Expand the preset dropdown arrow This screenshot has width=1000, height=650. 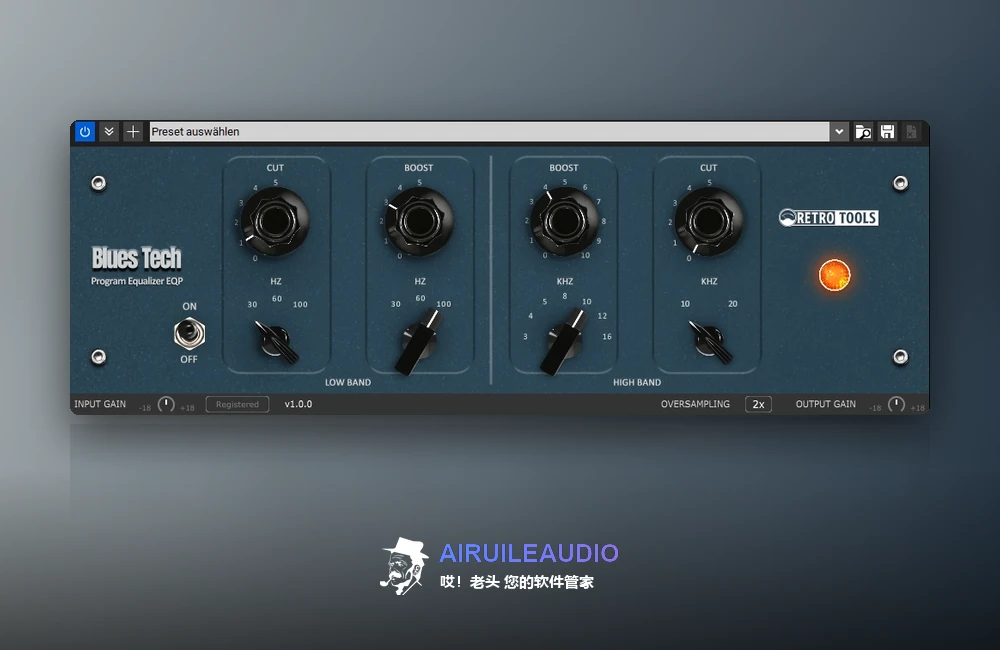(839, 131)
